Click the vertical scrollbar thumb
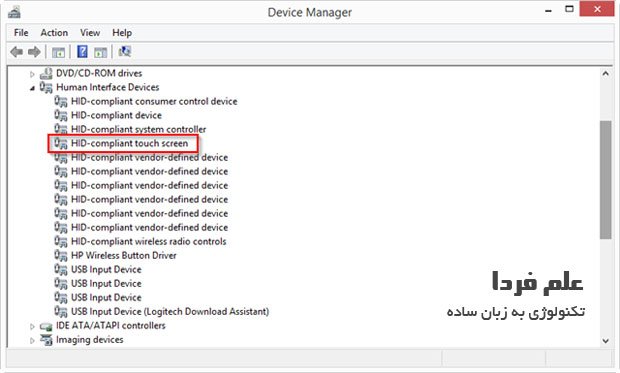Image resolution: width=620 pixels, height=373 pixels. (x=605, y=180)
